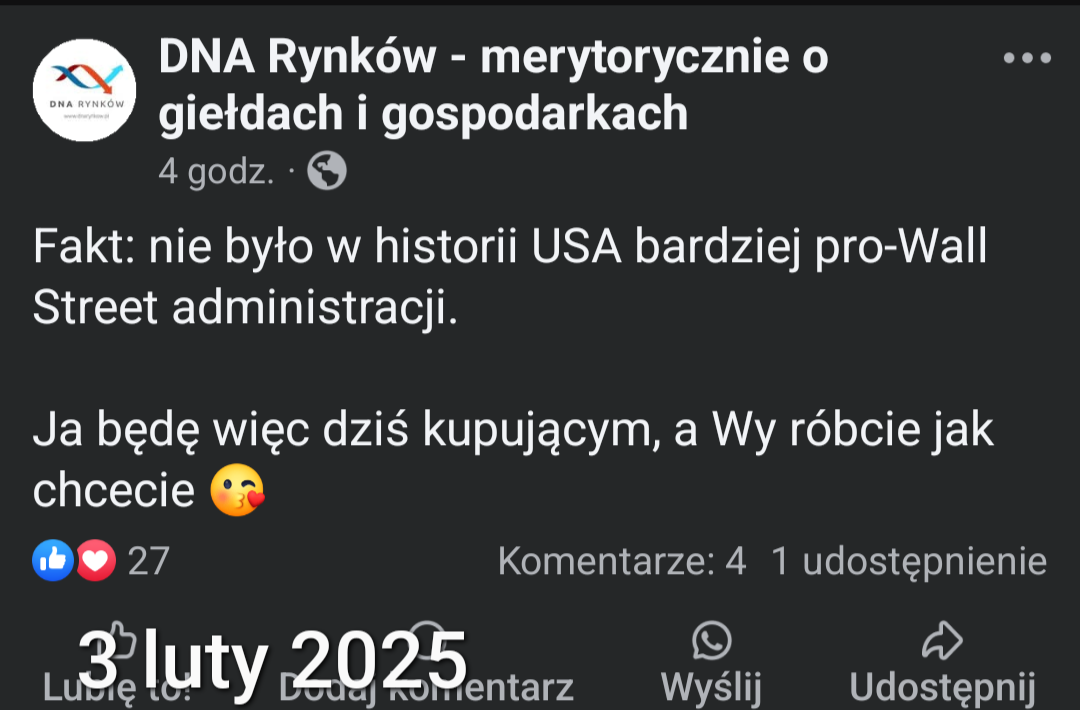1080x710 pixels.
Task: Tap the thumbs-up Lubię to icon
Action: [118, 640]
